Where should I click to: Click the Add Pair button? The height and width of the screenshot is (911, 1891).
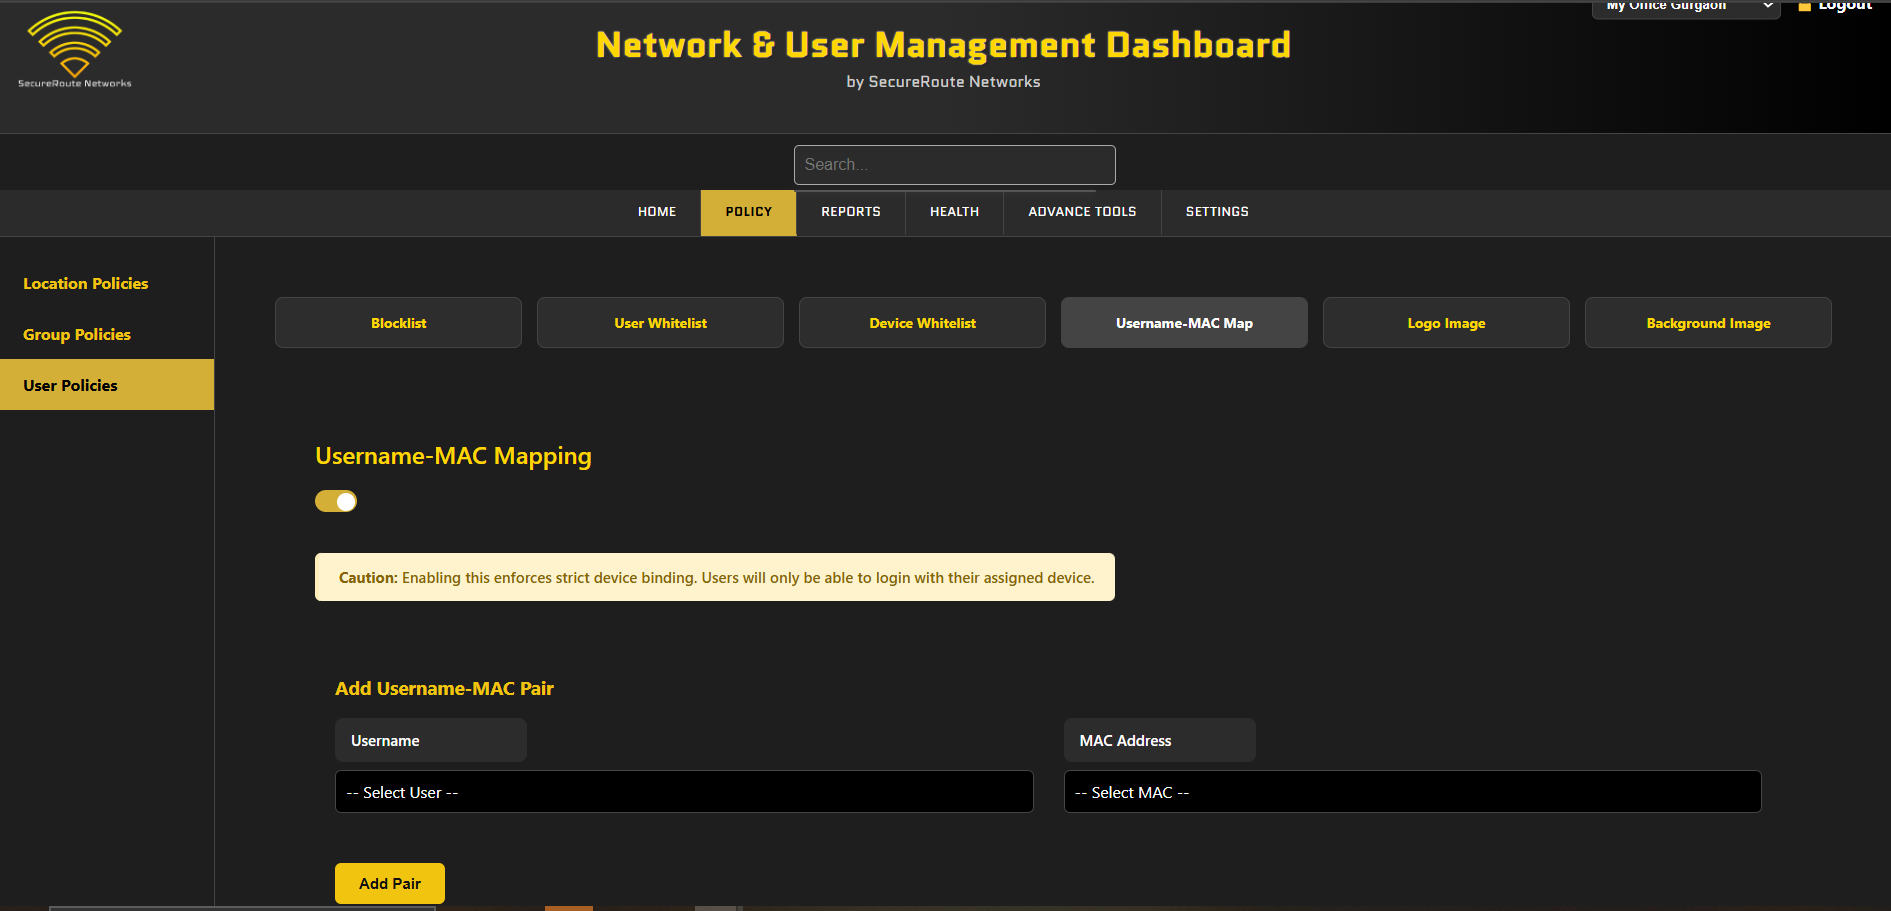(389, 883)
